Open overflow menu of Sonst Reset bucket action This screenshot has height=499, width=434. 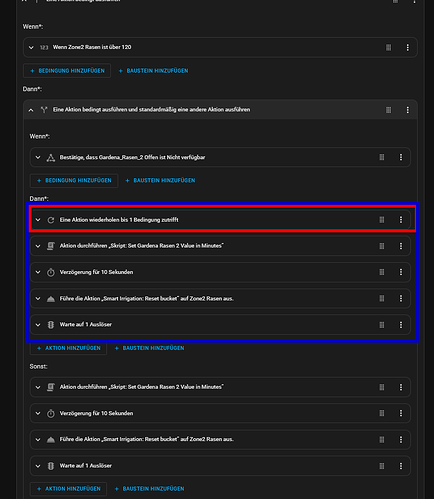coord(401,439)
